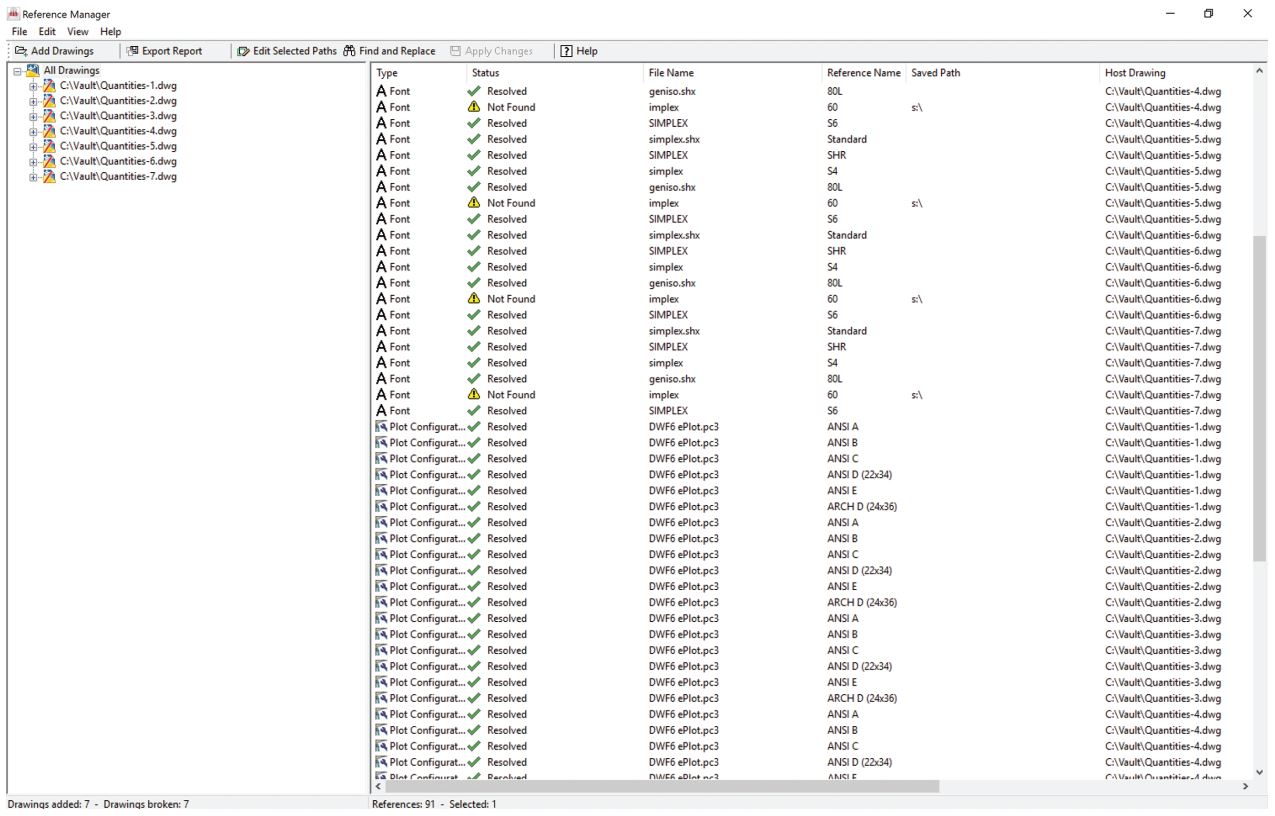The image size is (1275, 816).
Task: Expand the Quantities-2.dwg tree node
Action: [31, 100]
